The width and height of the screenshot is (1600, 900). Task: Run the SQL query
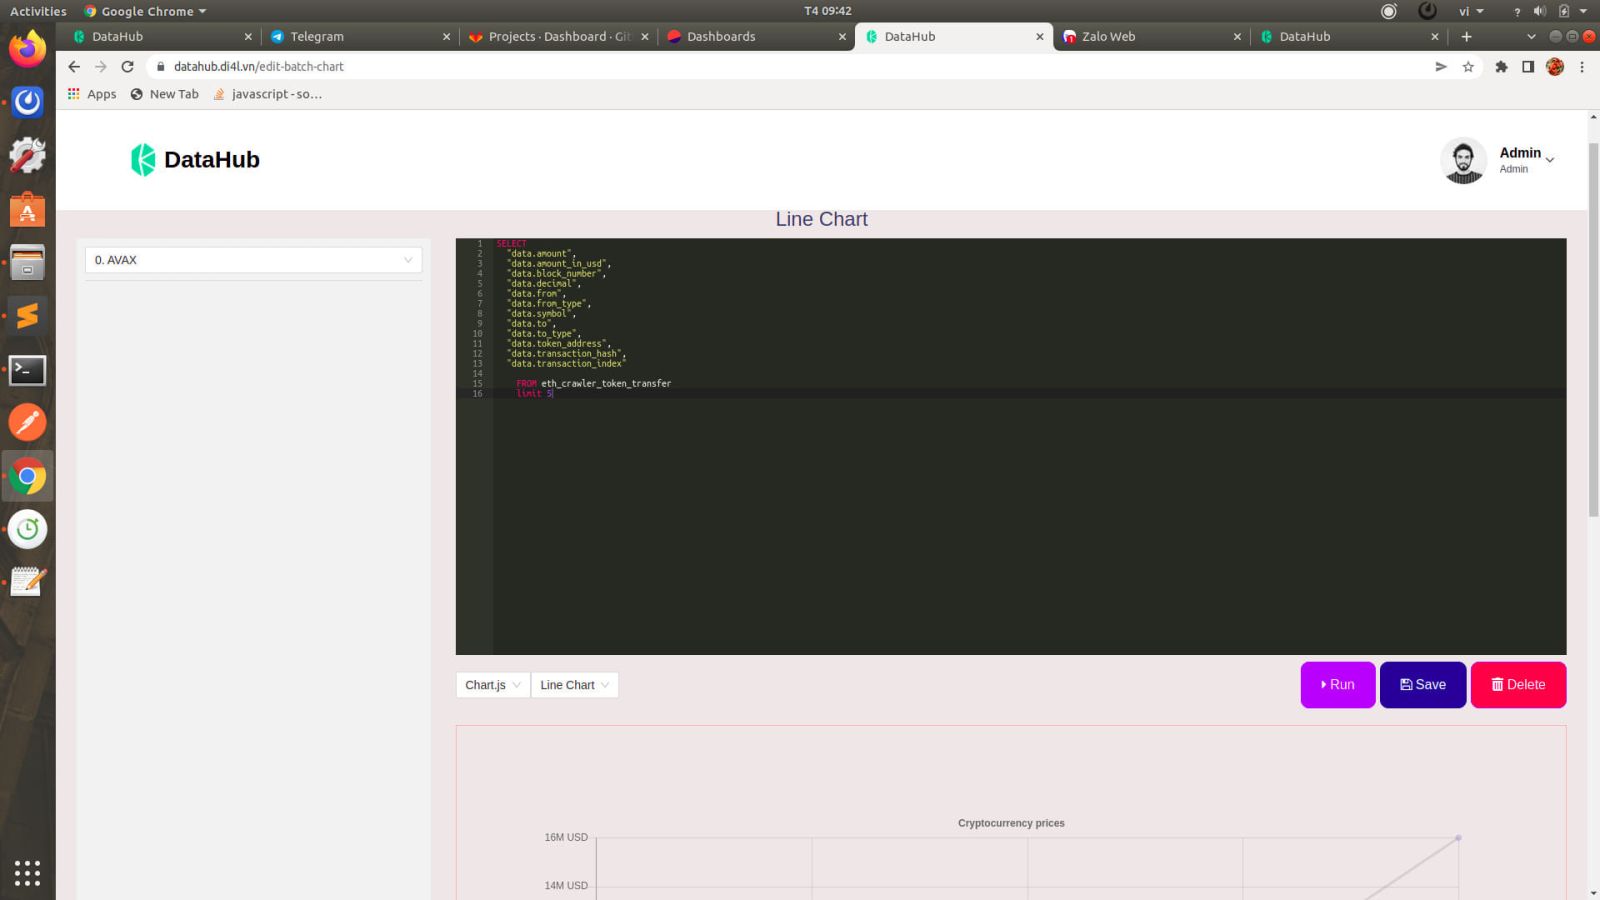(1337, 685)
